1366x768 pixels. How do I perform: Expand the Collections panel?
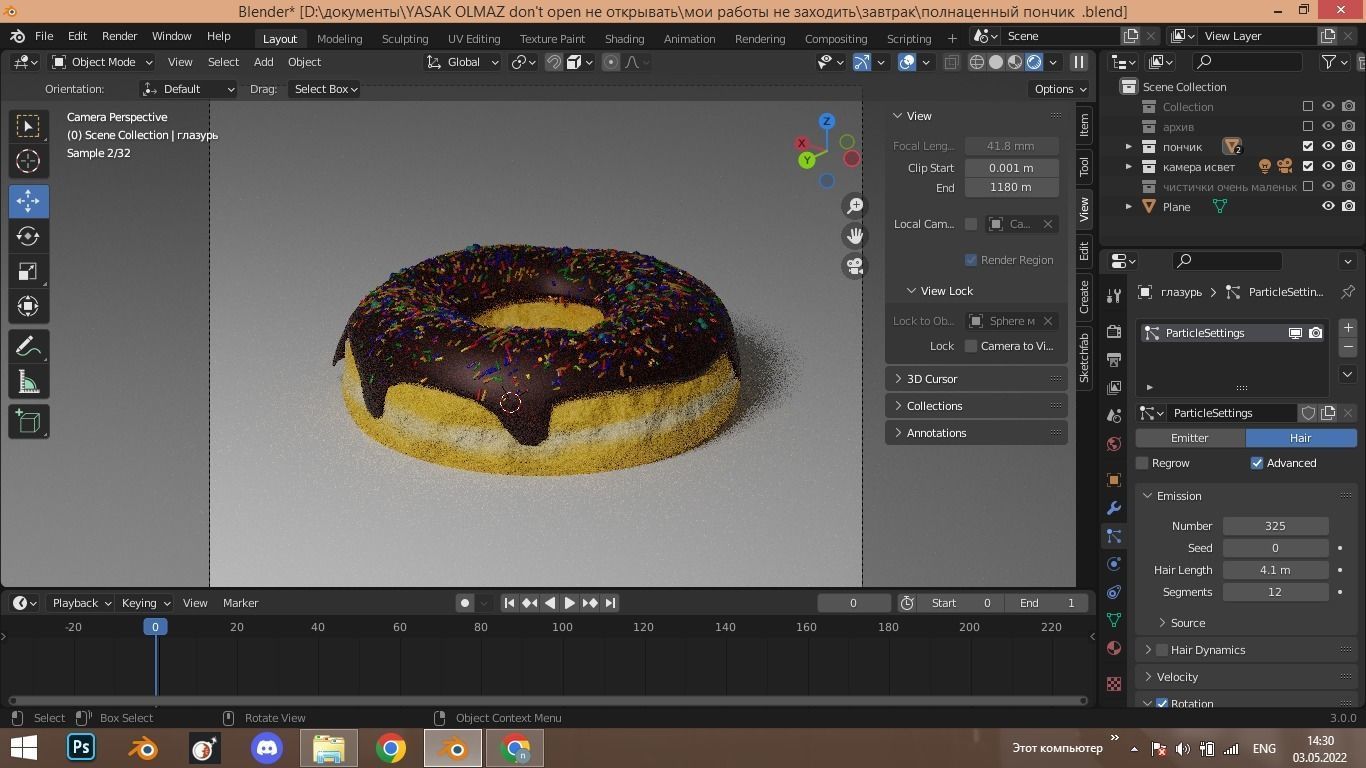coord(976,406)
